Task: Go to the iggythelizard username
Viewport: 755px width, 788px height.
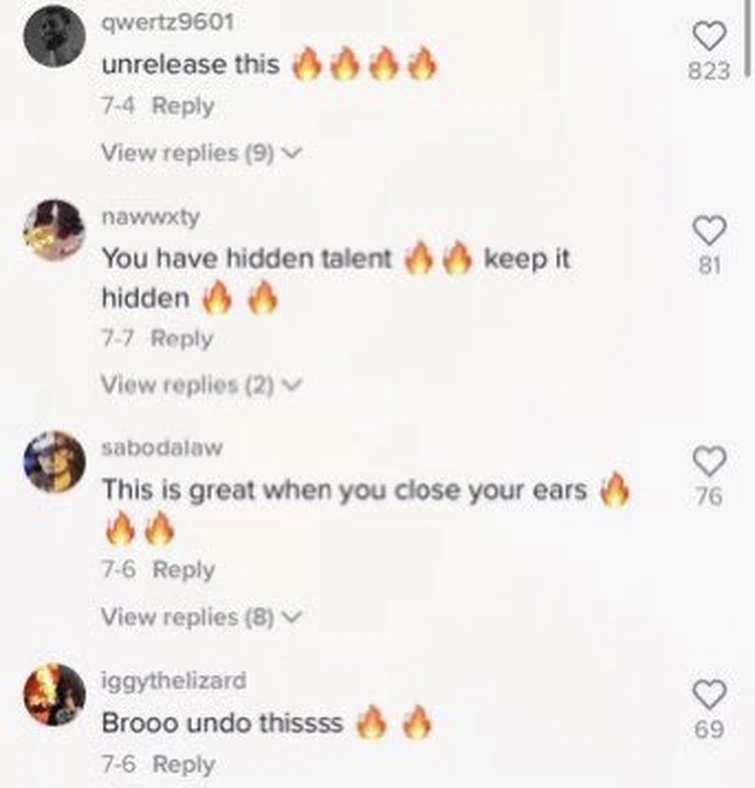Action: coord(174,681)
